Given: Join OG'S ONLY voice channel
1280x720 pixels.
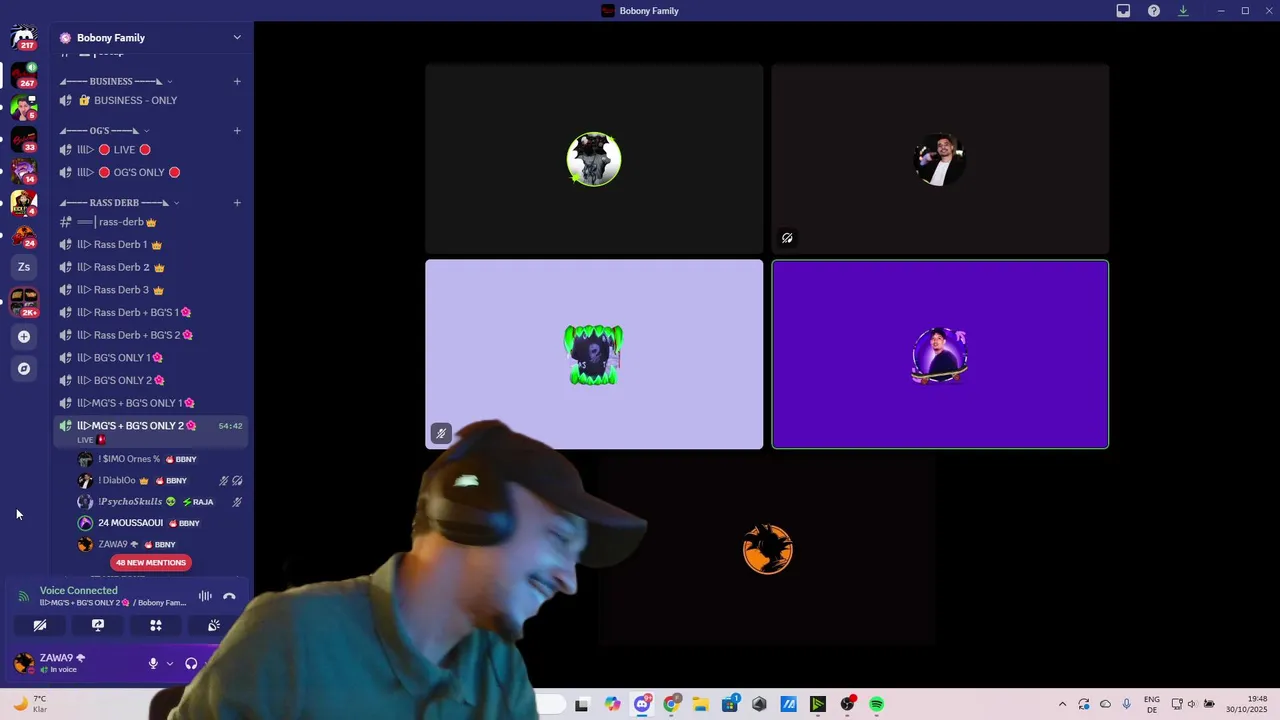Looking at the screenshot, I should (x=150, y=172).
